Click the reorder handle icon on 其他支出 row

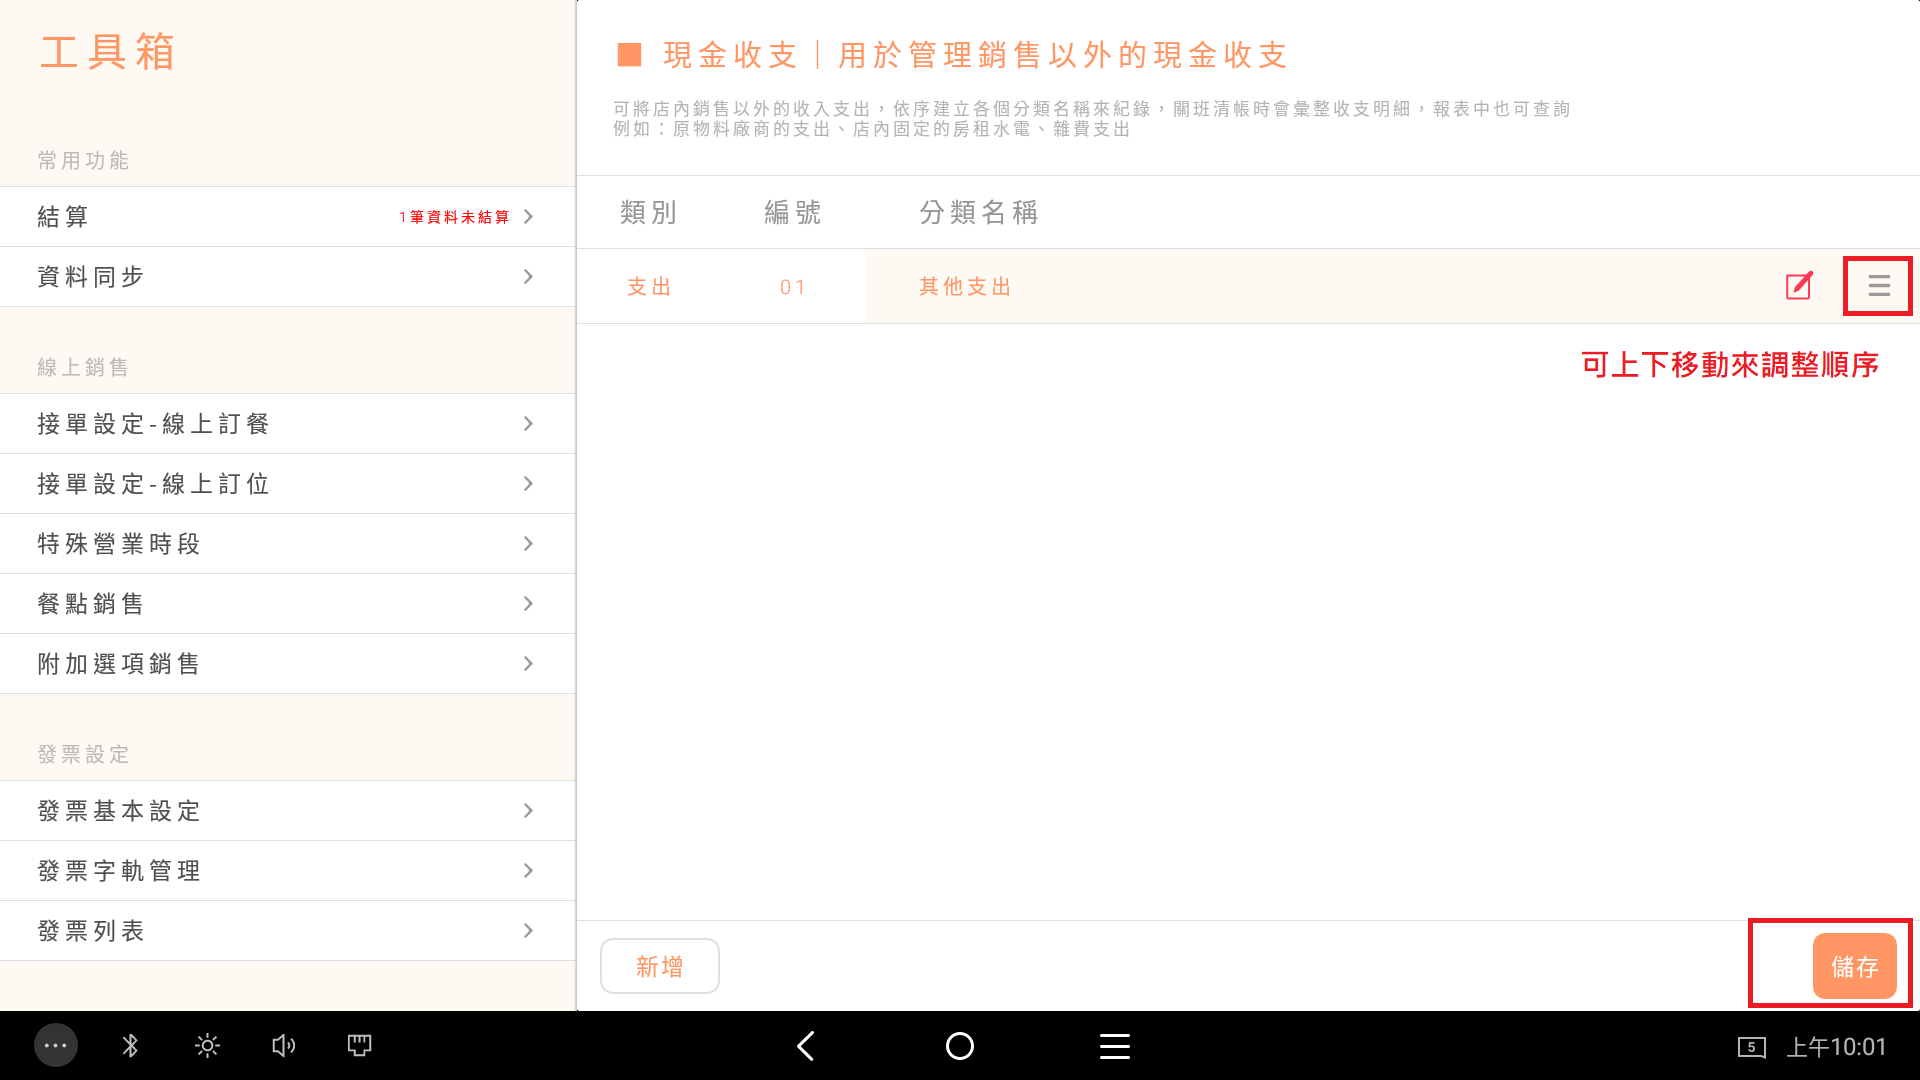pos(1879,286)
